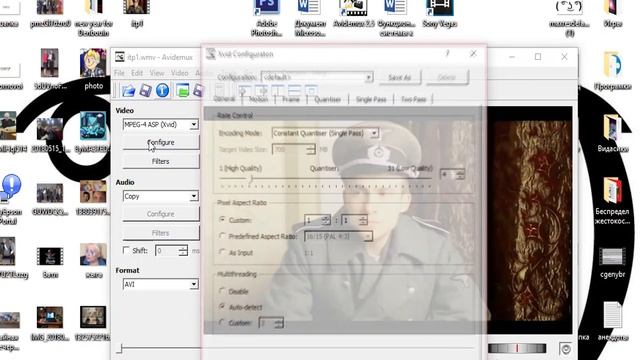Open the predefined aspect ratio 16/15 PAL dropdown
Viewport: 640px width, 360px height.
tap(338, 236)
